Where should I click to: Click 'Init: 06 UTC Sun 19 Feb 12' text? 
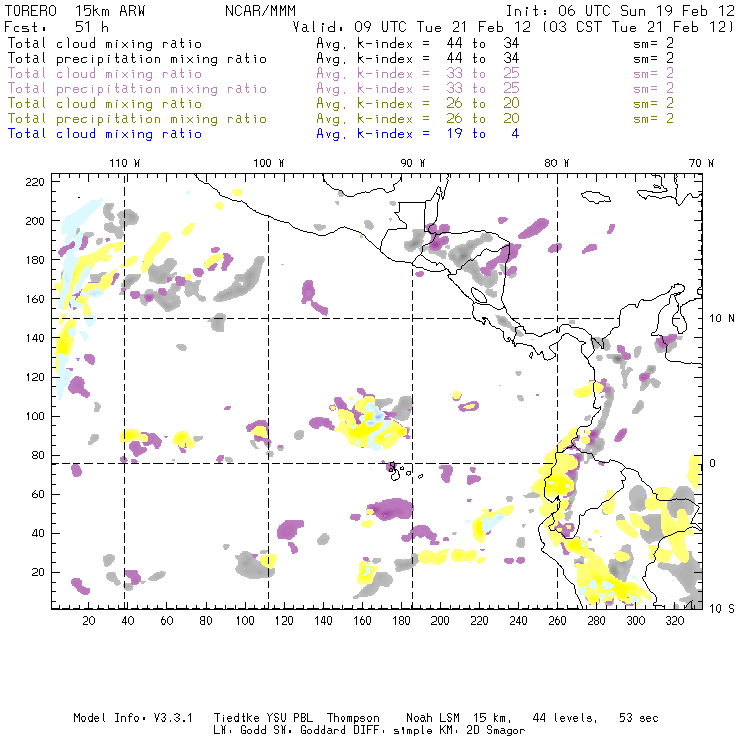click(x=620, y=11)
